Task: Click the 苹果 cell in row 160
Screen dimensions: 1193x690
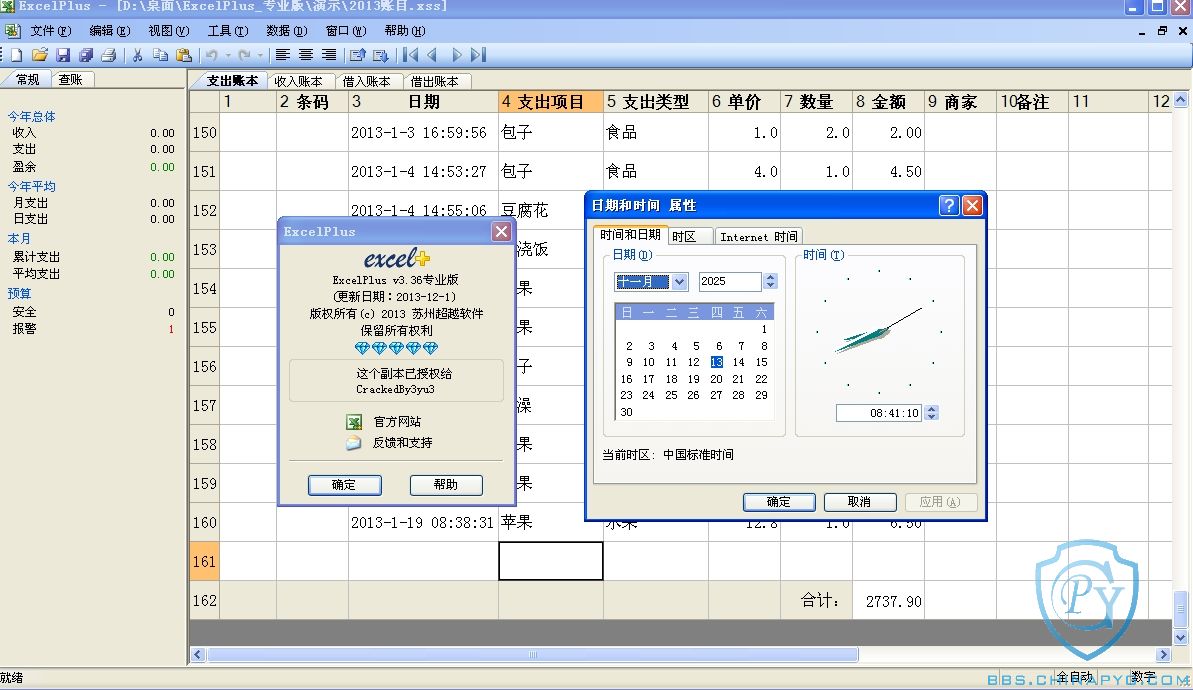Action: coord(551,522)
